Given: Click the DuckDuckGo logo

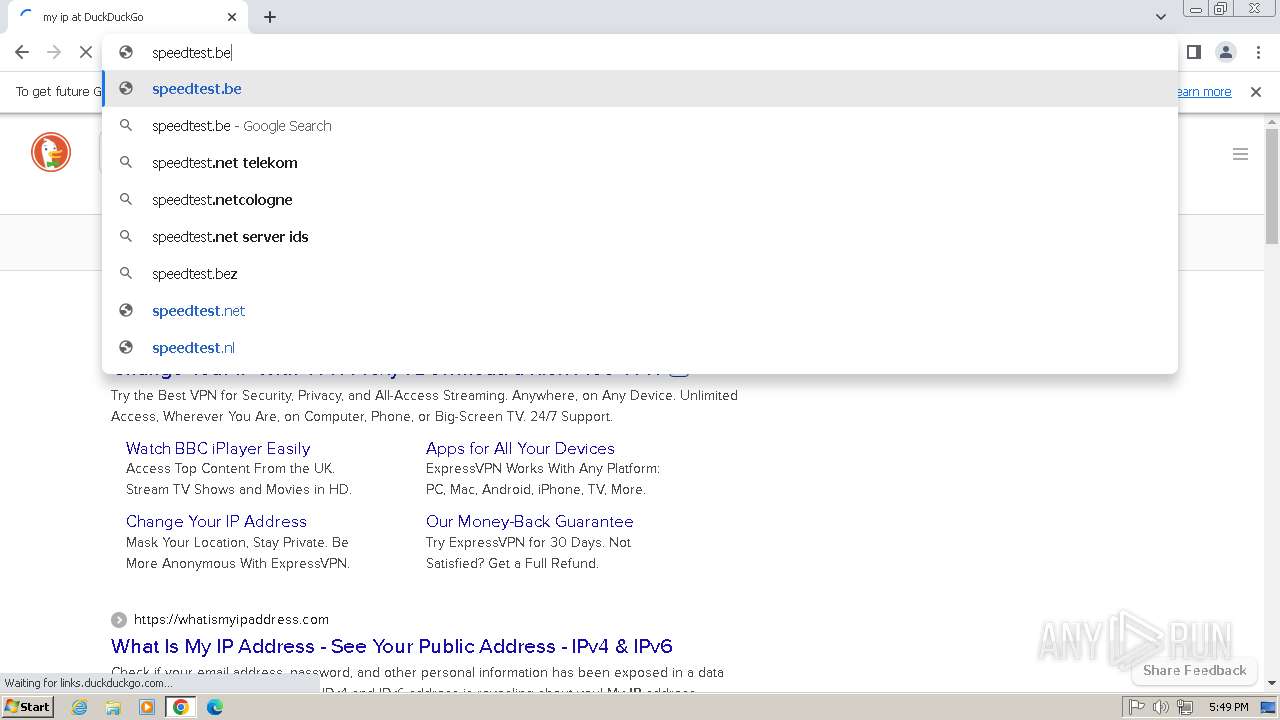Looking at the screenshot, I should (51, 153).
